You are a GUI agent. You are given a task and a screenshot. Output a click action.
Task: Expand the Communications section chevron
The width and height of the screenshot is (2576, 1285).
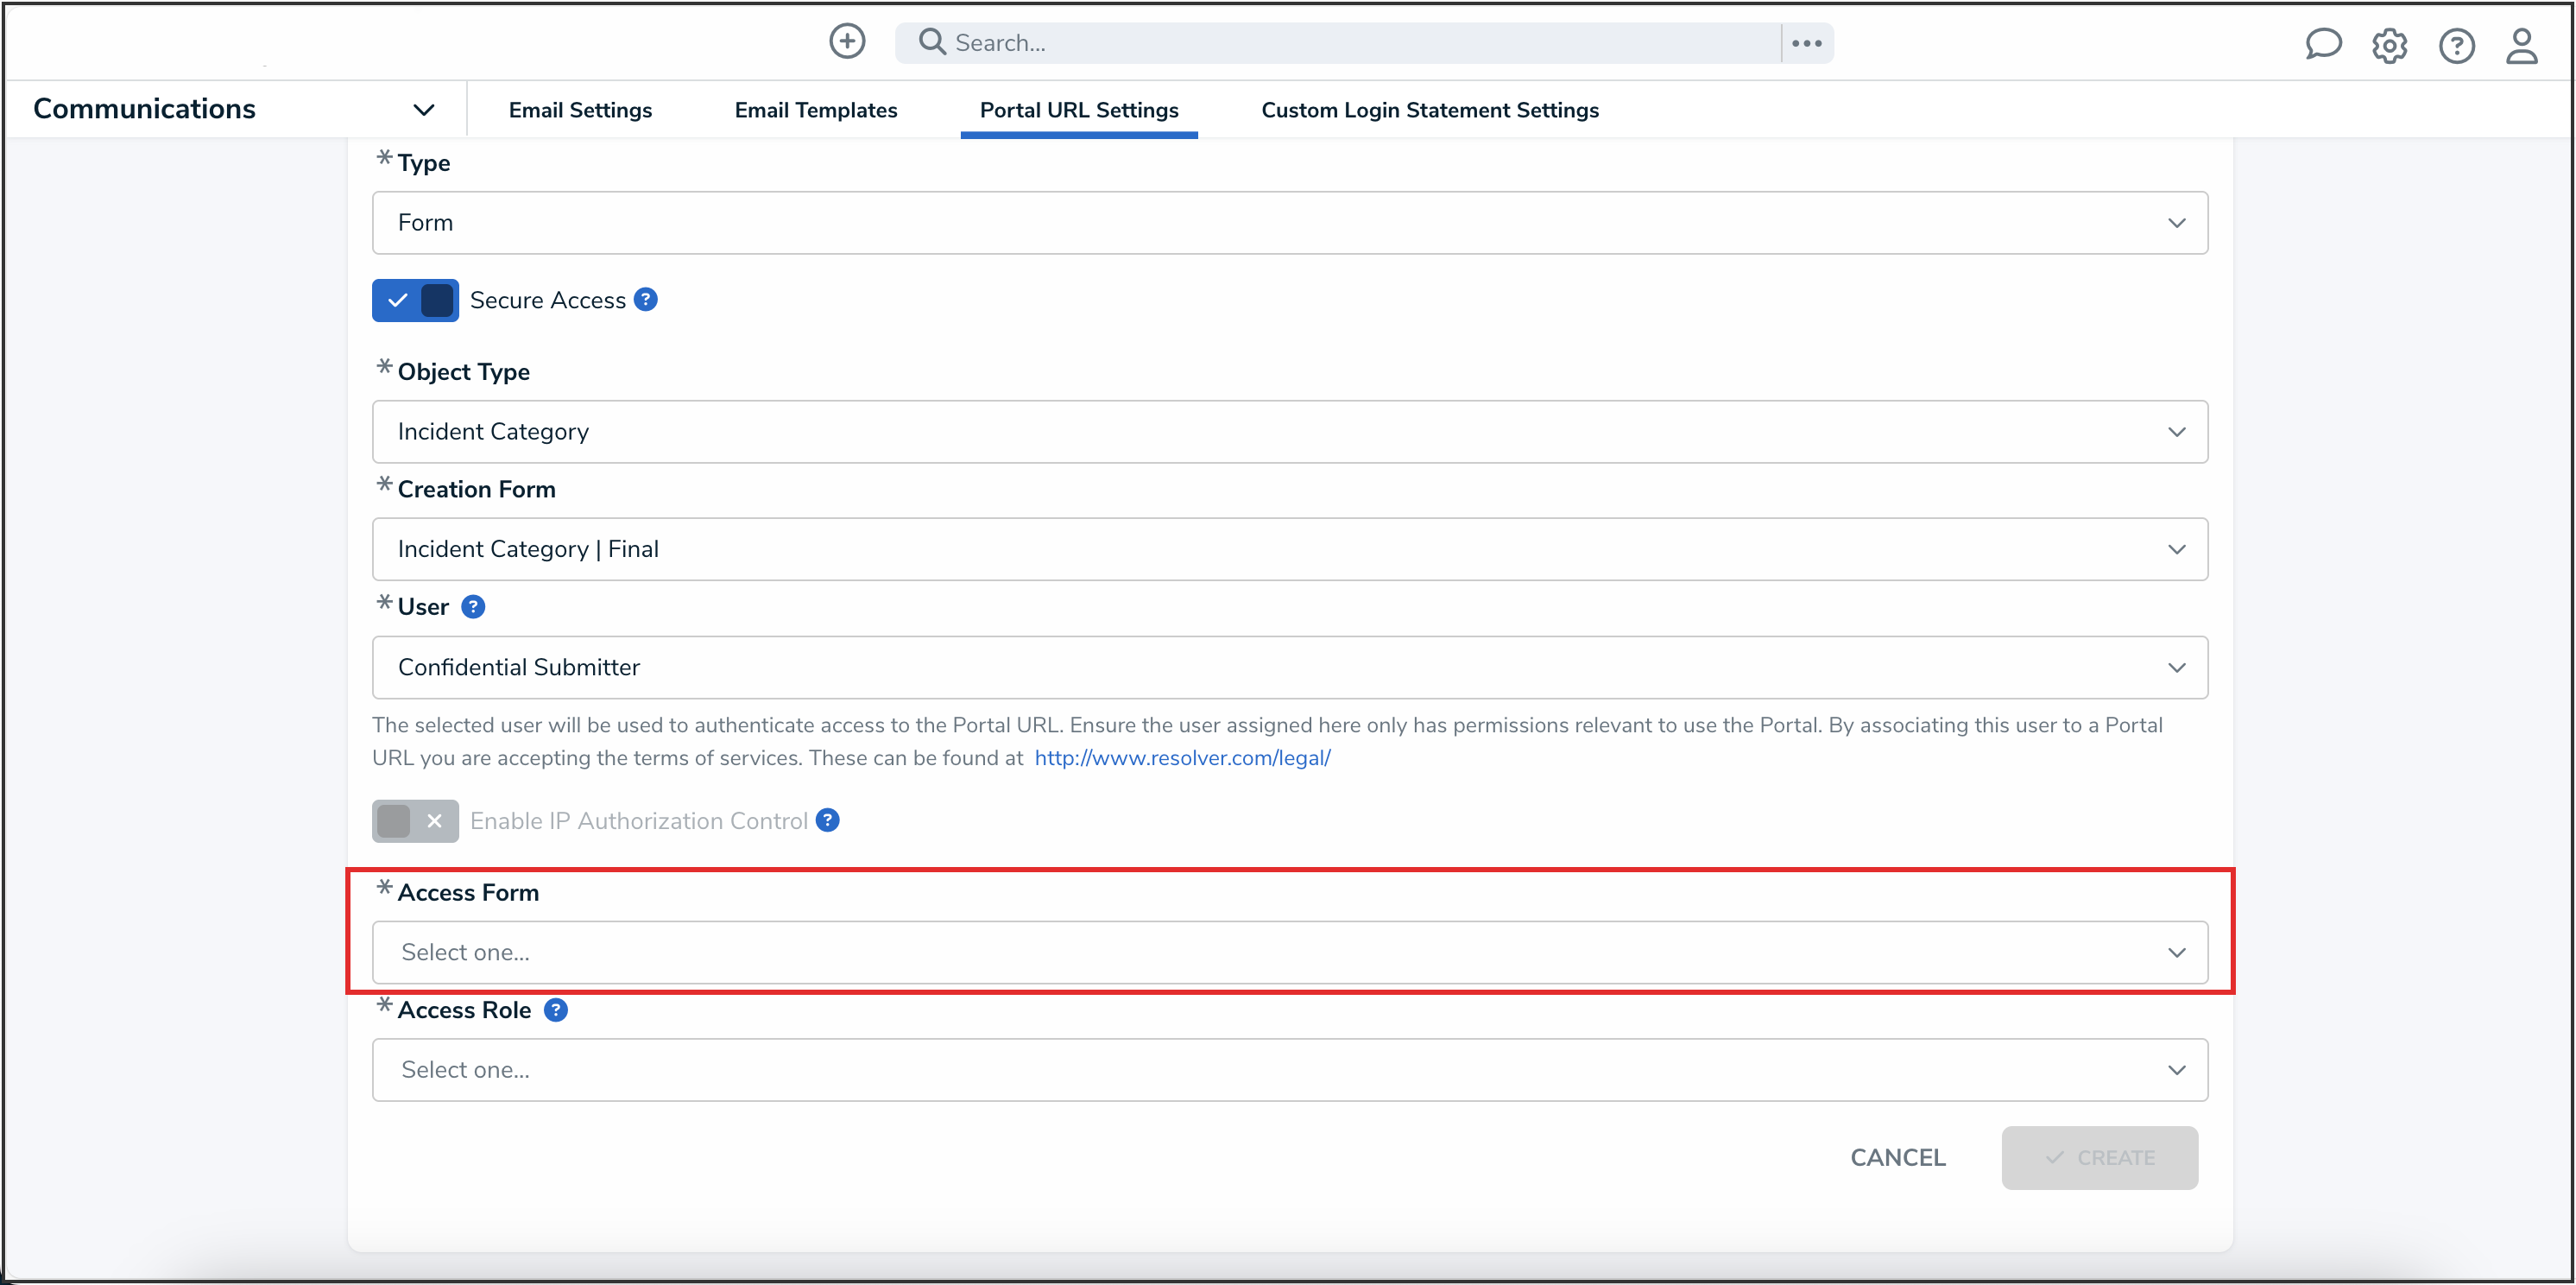pos(424,110)
